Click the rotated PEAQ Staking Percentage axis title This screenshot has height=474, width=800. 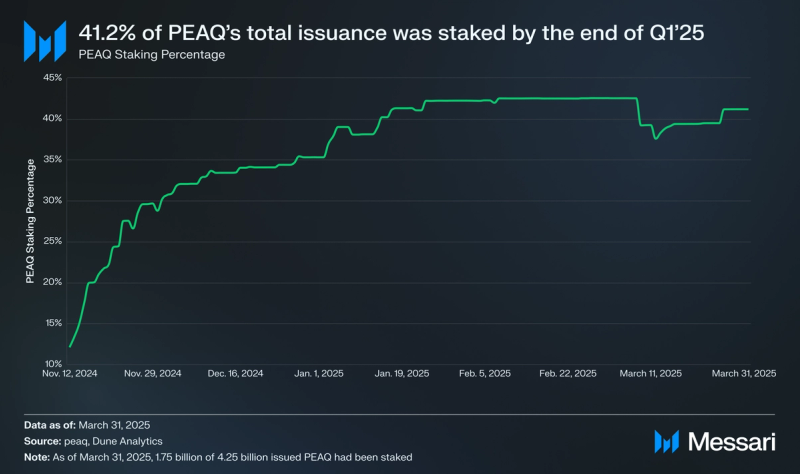30,221
